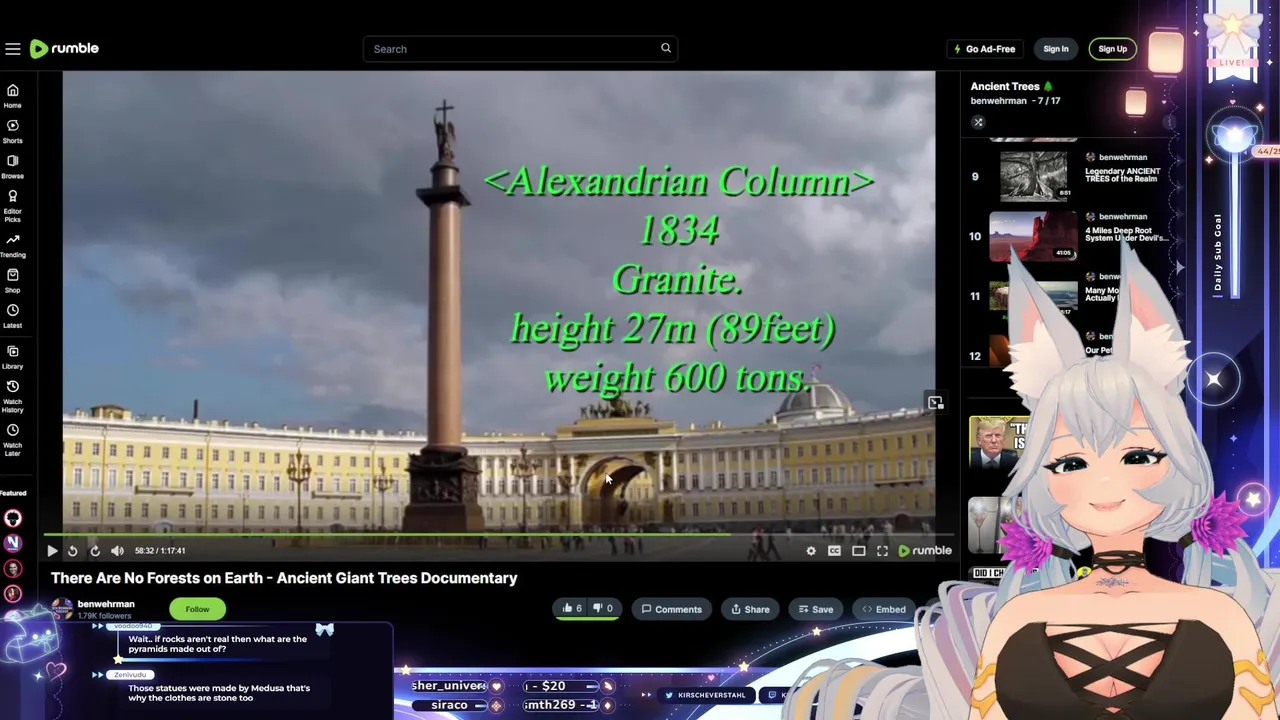Open video settings gear
The height and width of the screenshot is (720, 1280).
click(x=811, y=550)
